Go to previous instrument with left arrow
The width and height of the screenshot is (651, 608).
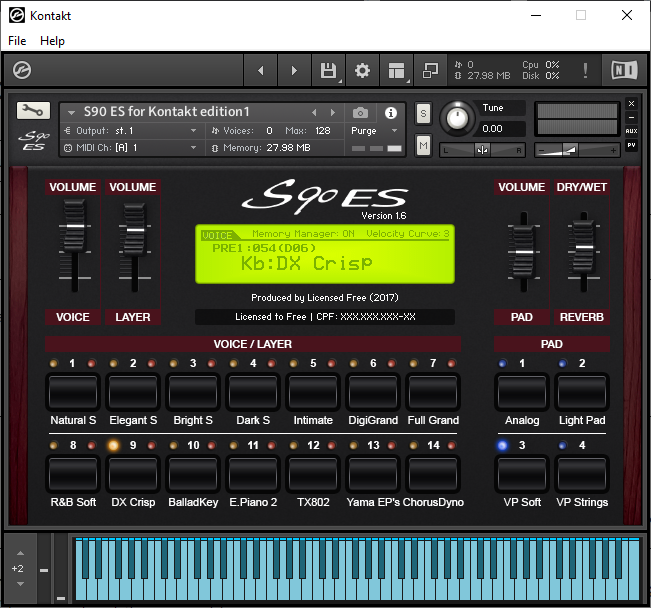[261, 71]
